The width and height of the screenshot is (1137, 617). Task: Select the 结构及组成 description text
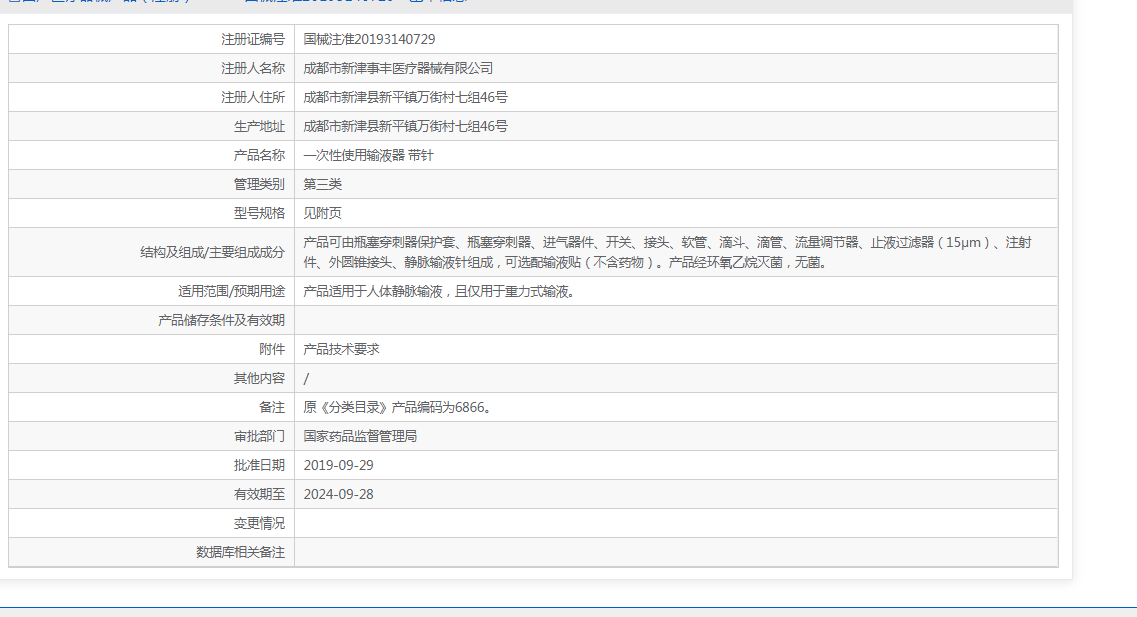(x=600, y=251)
